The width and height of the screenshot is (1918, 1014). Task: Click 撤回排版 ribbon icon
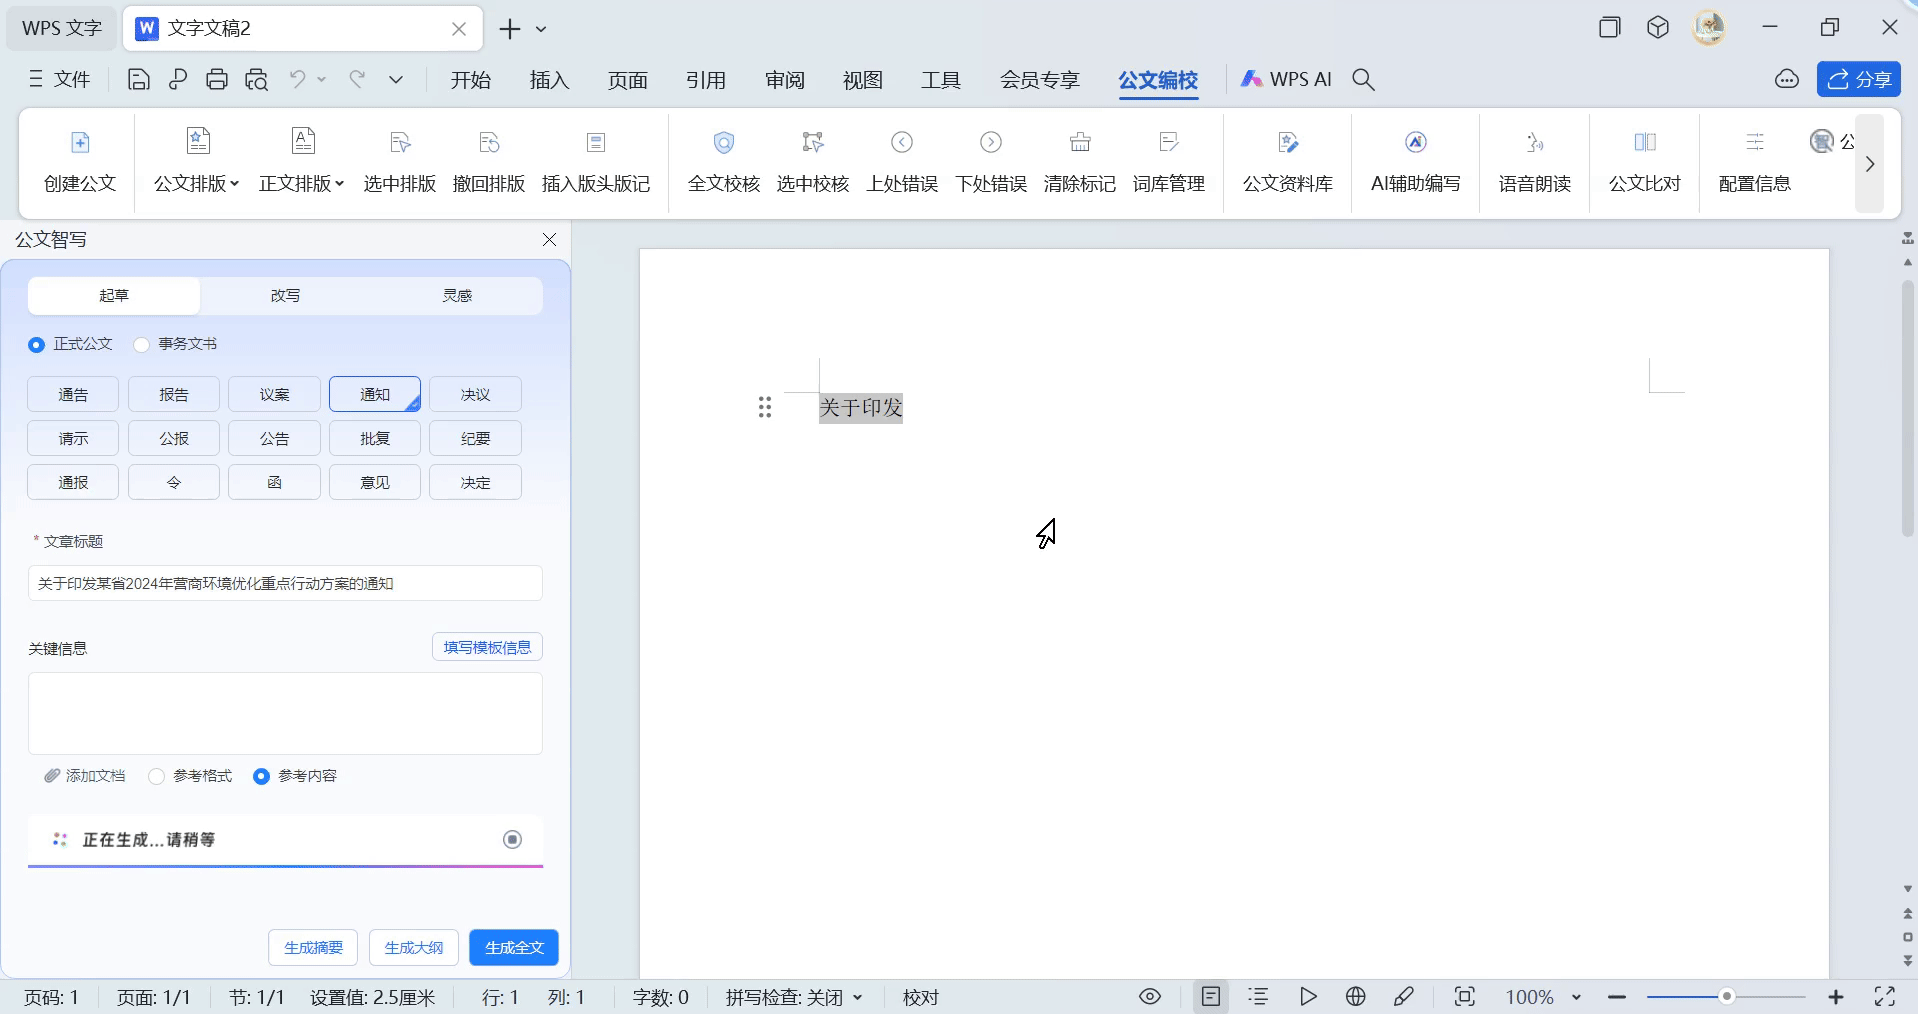click(489, 162)
